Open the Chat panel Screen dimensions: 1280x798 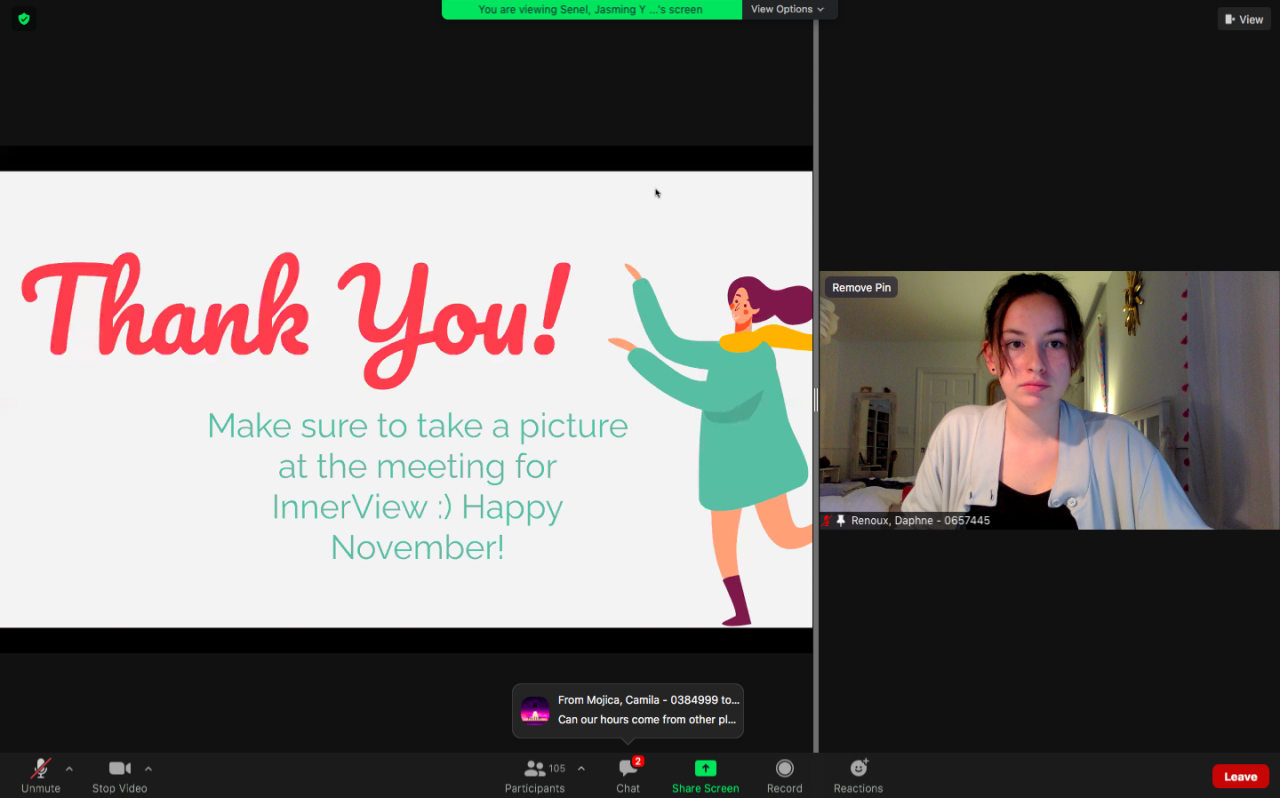628,775
